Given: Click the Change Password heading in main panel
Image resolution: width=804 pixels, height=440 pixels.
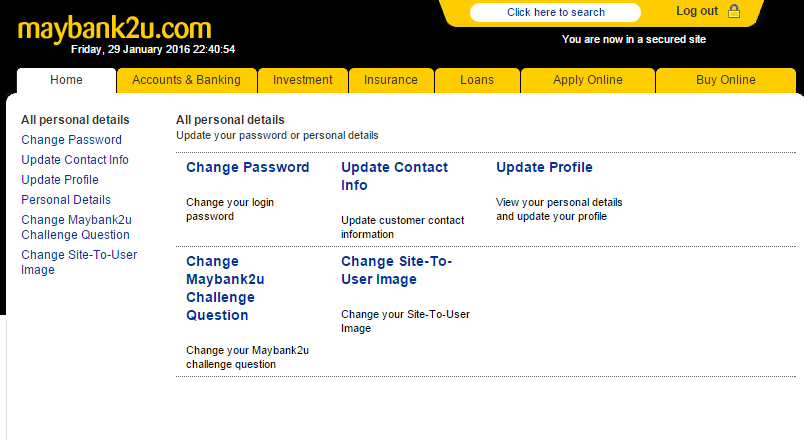Looking at the screenshot, I should (x=247, y=167).
